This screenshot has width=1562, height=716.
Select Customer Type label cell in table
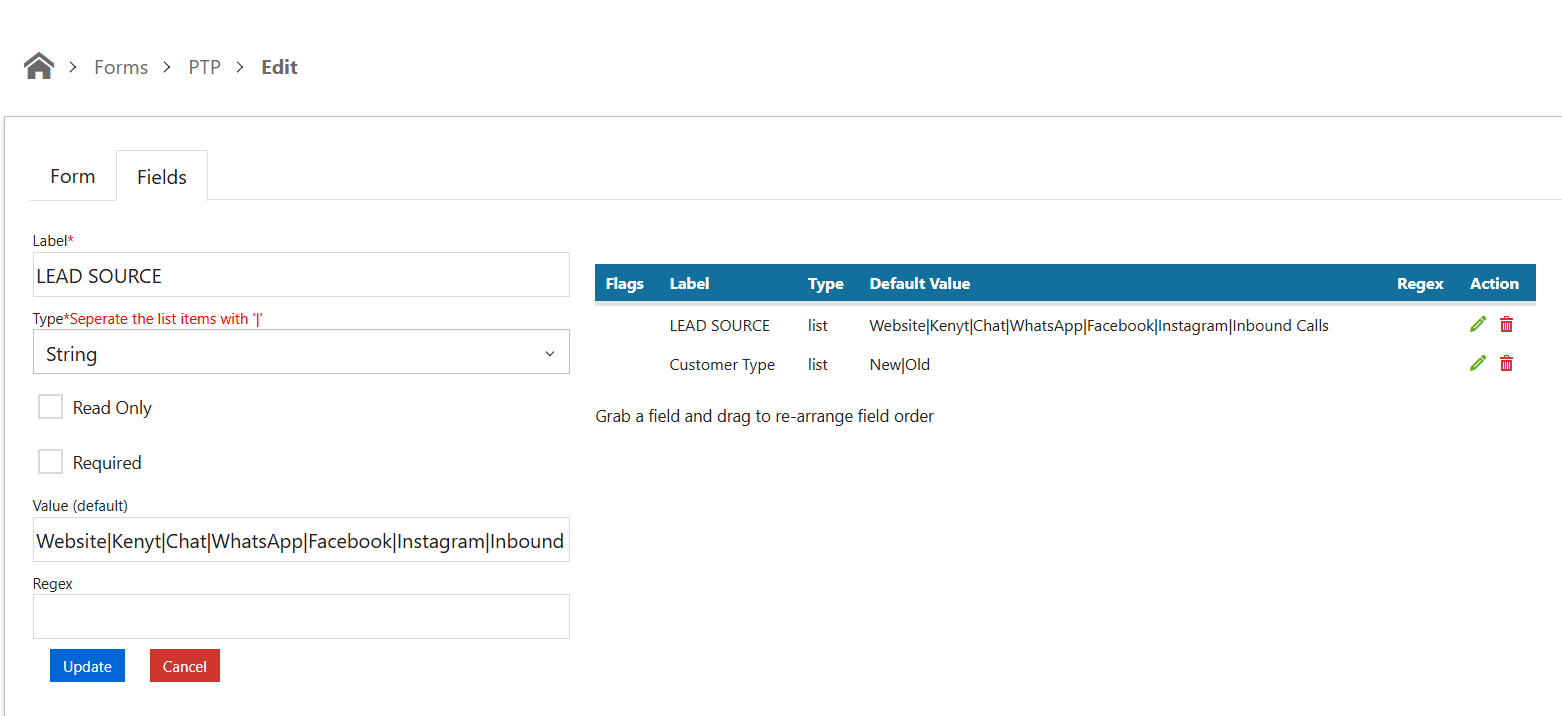(722, 365)
